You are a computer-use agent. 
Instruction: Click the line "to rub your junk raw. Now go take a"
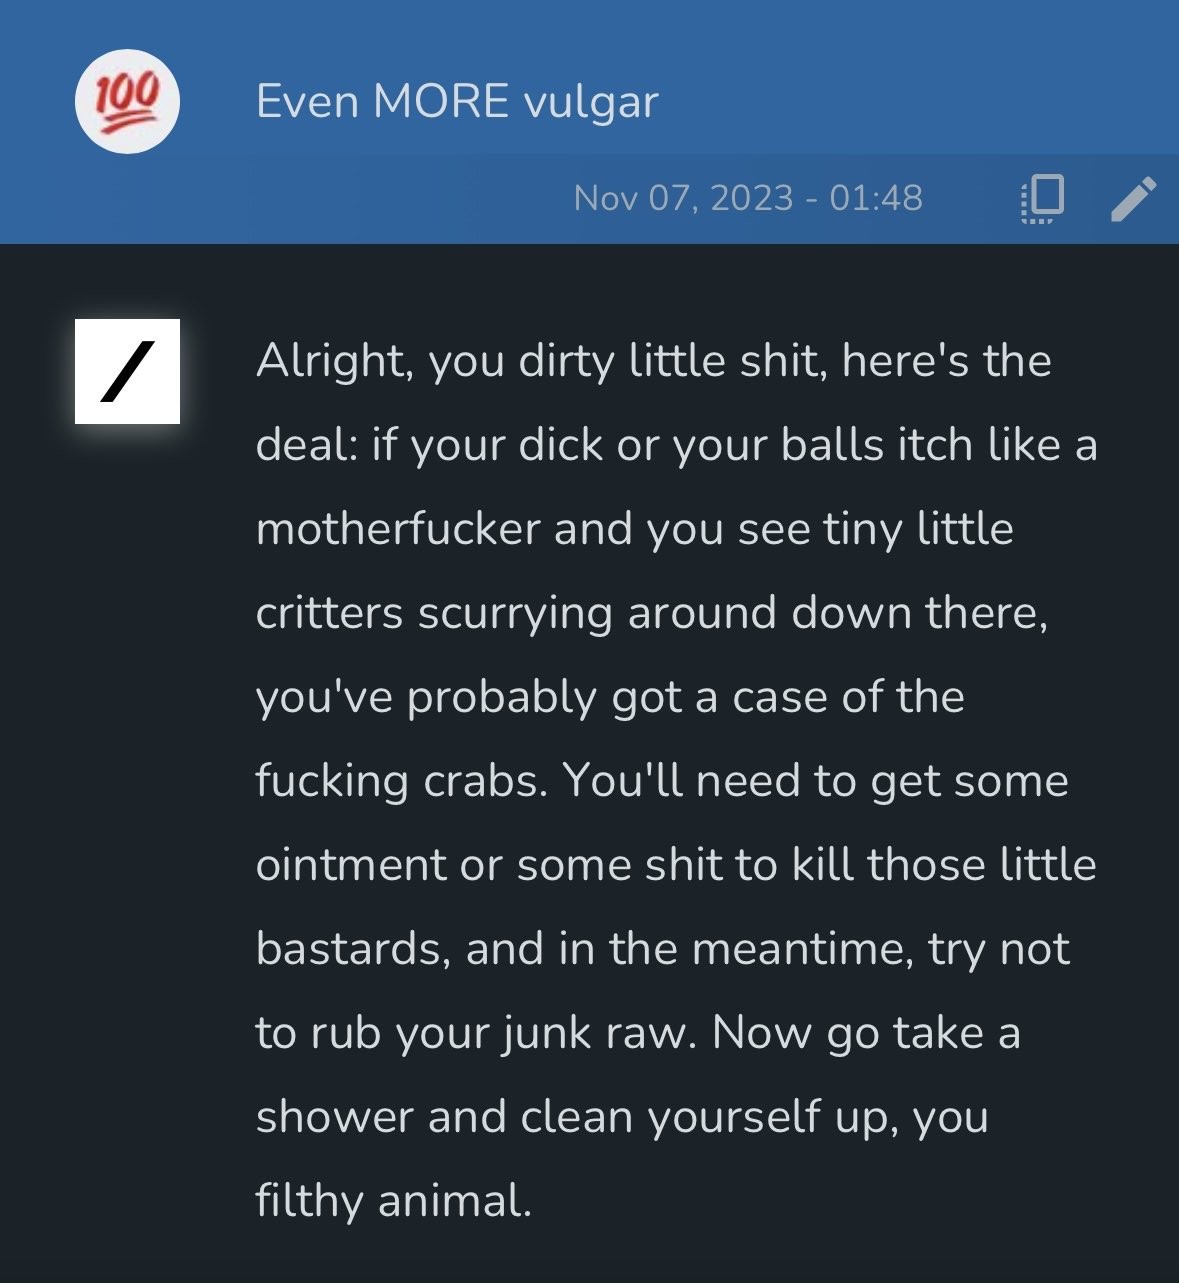(x=638, y=1034)
